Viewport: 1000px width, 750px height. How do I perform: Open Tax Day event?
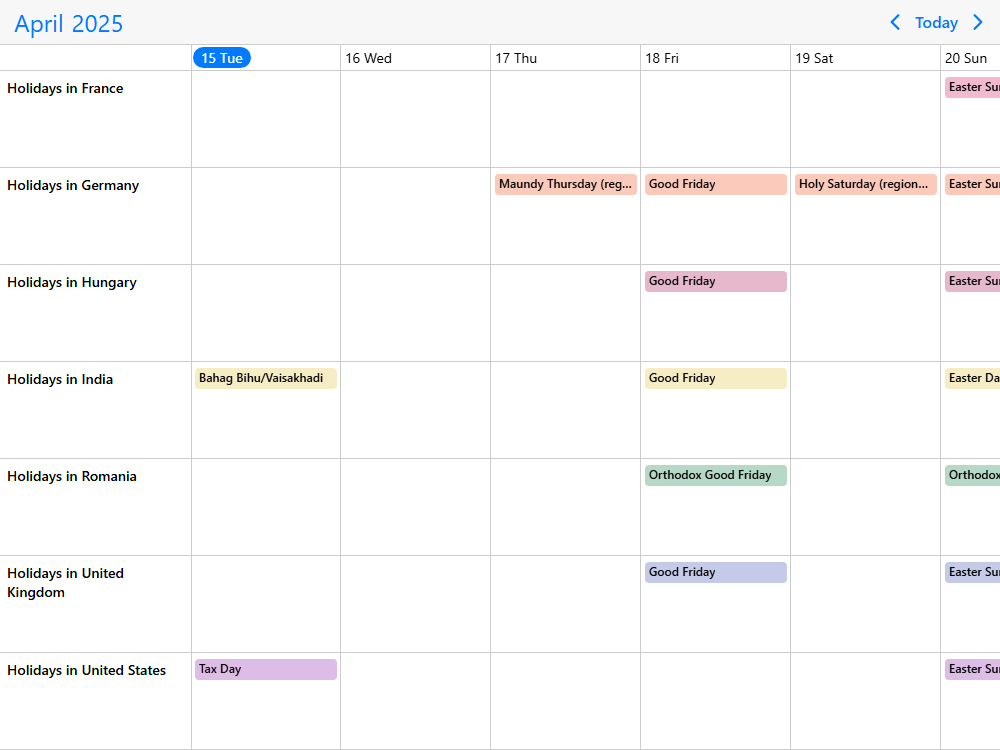tap(266, 669)
